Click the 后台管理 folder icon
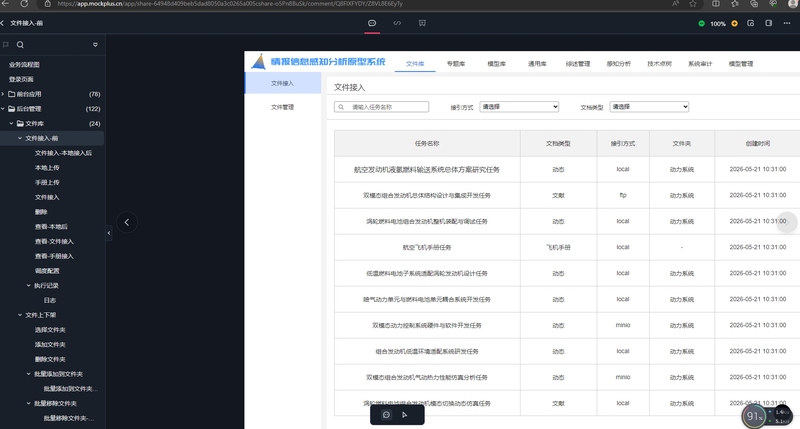800x429 pixels. (x=12, y=109)
